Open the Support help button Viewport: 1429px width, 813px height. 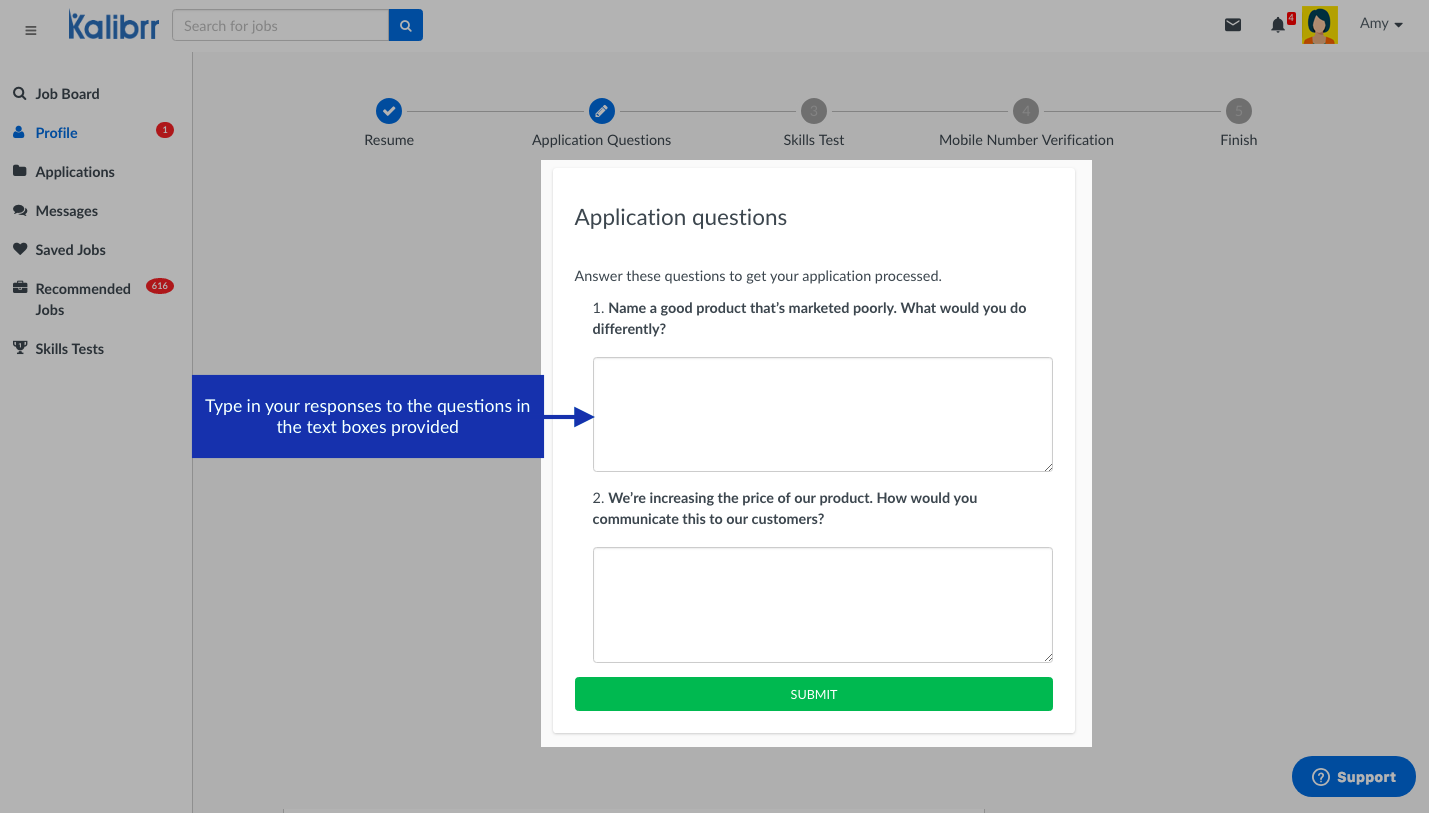[x=1353, y=777]
